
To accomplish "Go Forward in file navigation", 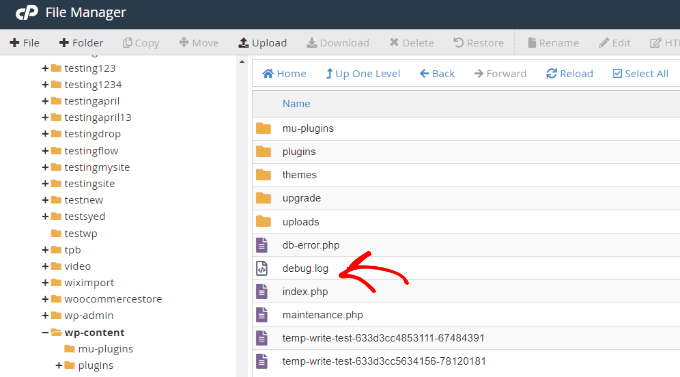I will 500,74.
